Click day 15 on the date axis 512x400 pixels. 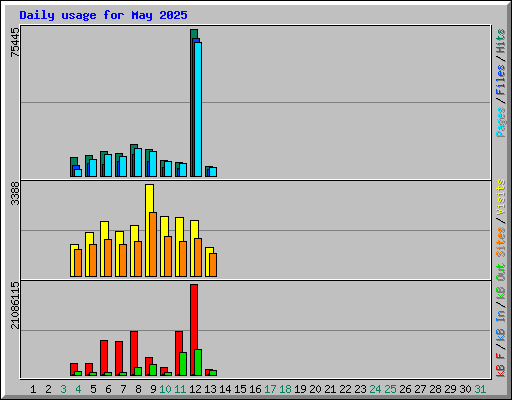[240, 389]
